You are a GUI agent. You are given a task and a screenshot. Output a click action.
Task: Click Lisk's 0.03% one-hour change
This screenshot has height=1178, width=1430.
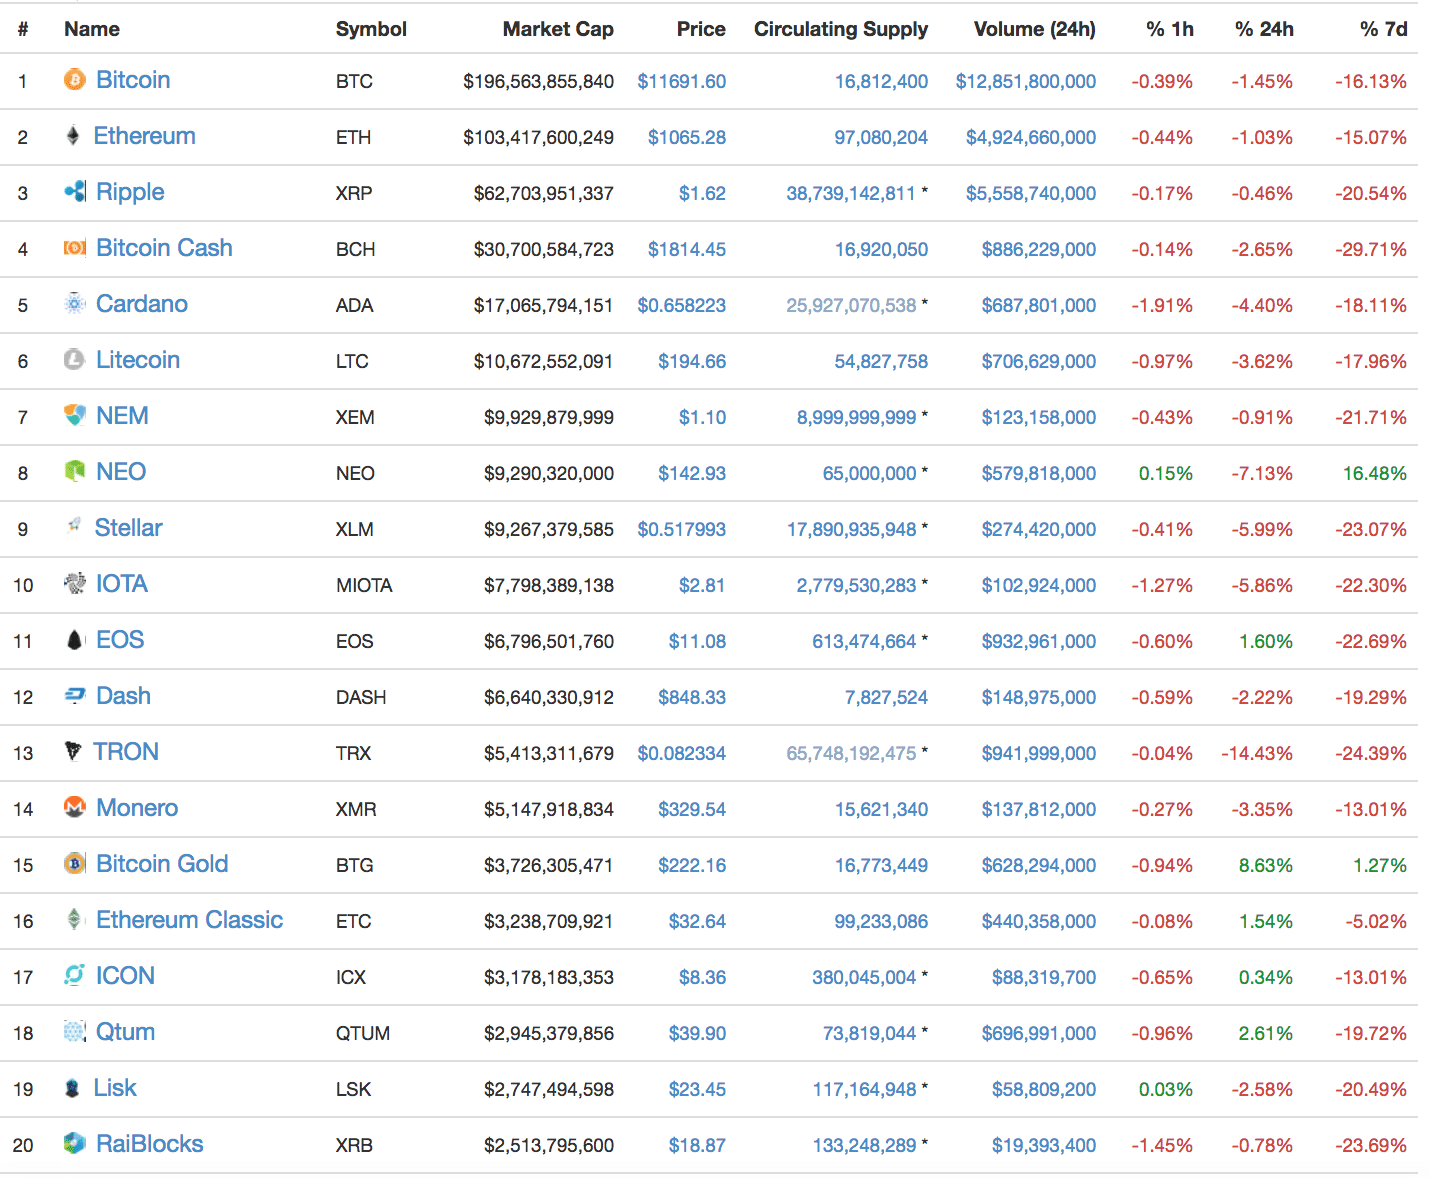[x=1166, y=1089]
